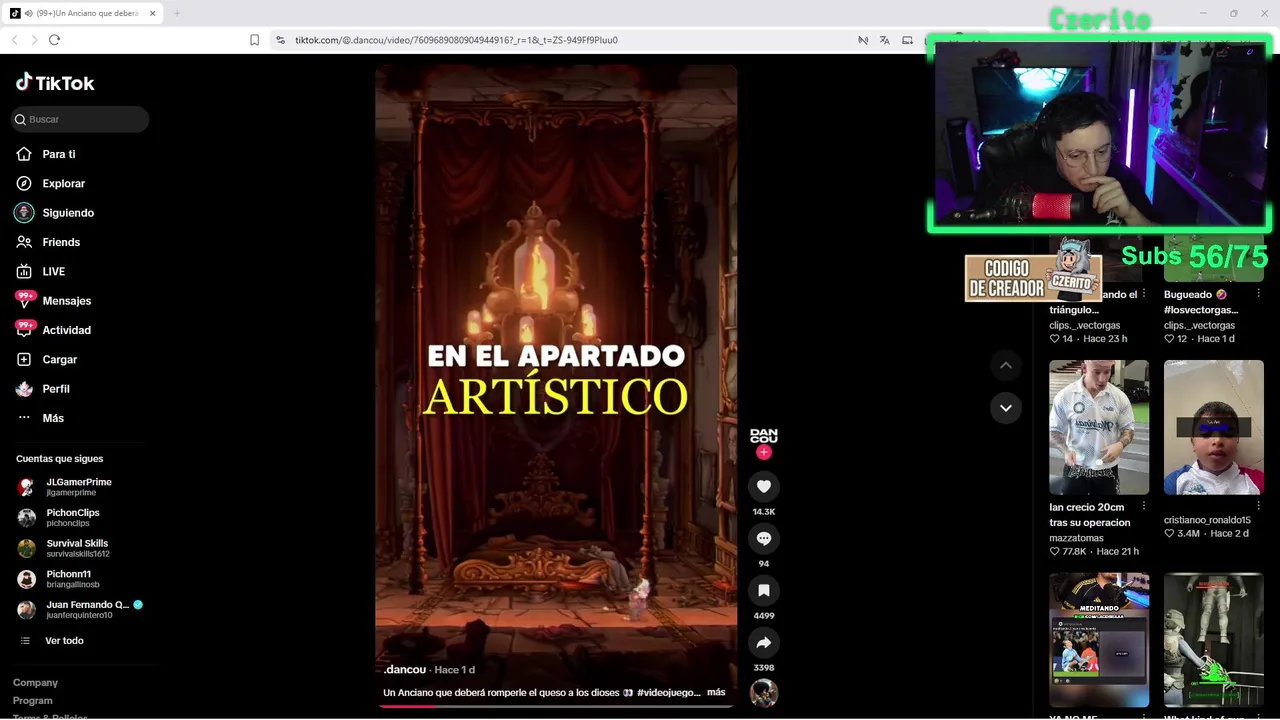
Task: Go to previous video with up arrow
Action: 1006,366
